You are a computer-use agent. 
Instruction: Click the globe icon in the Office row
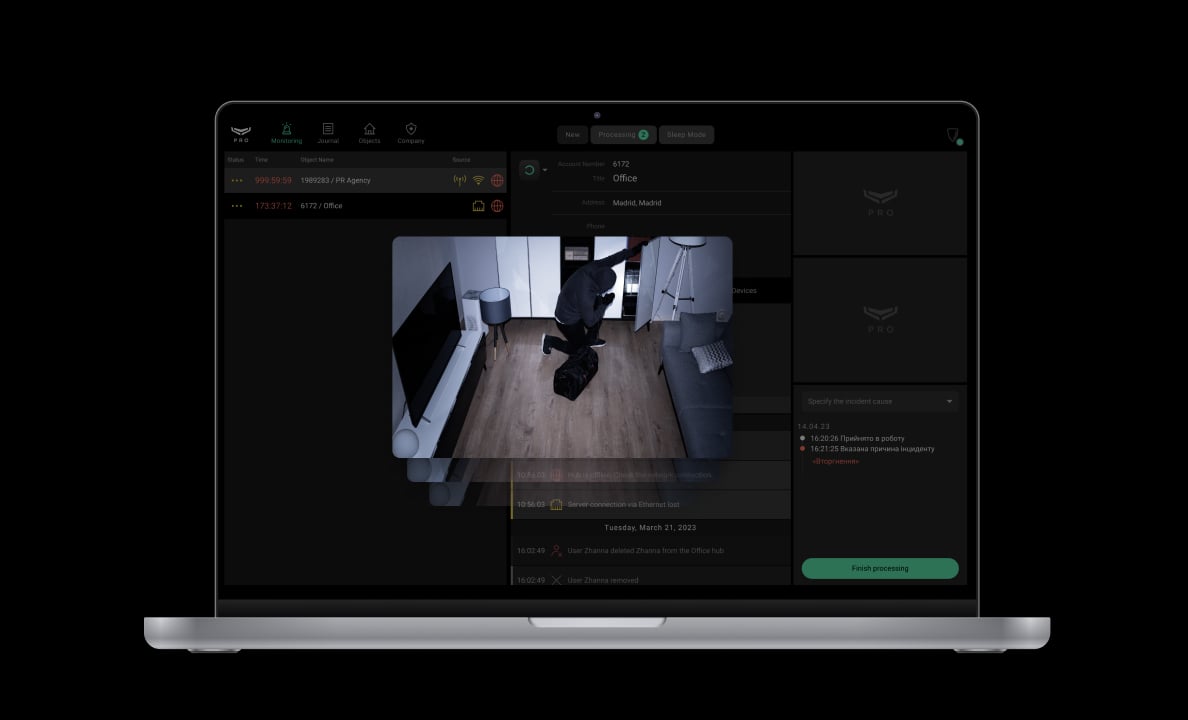click(x=497, y=206)
